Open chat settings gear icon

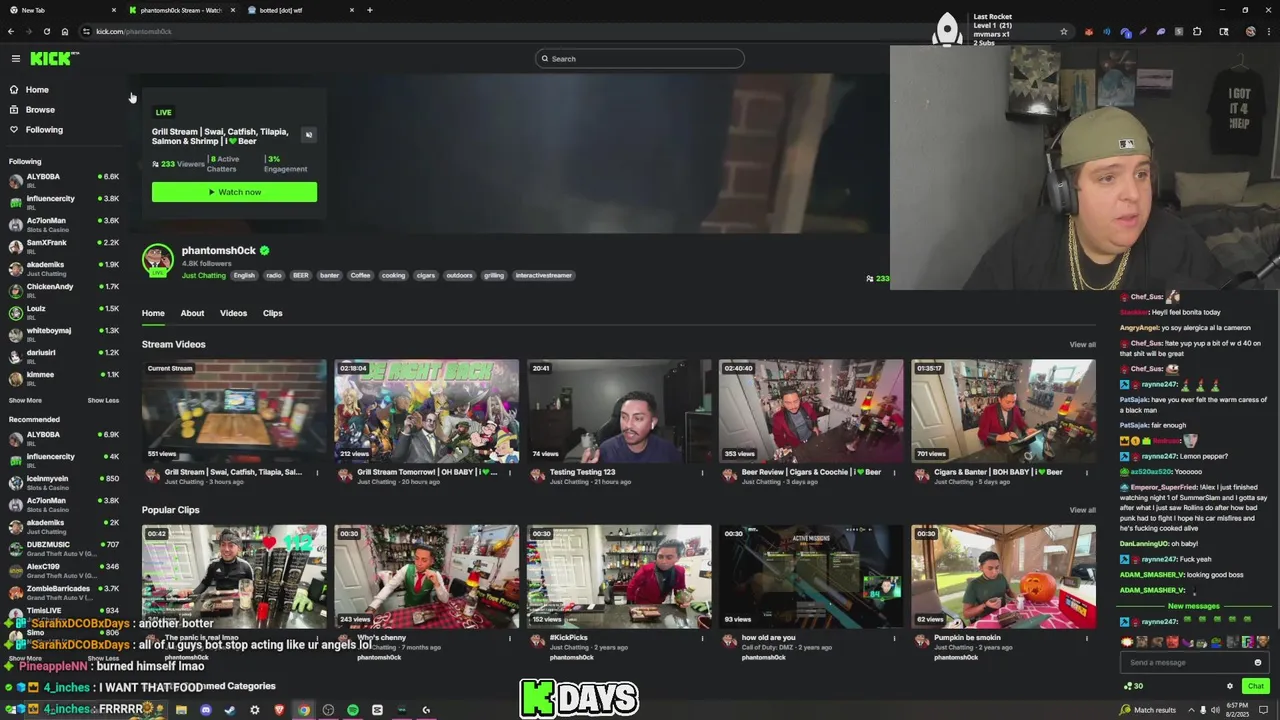pyautogui.click(x=1230, y=686)
